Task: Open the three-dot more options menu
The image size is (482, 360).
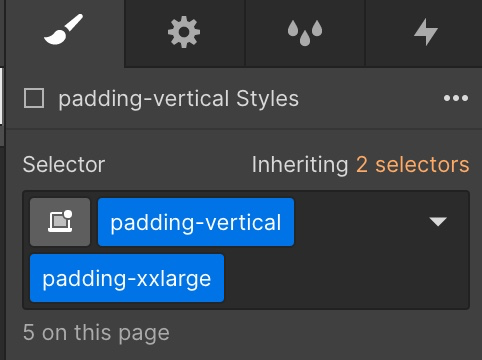Action: pos(456,98)
